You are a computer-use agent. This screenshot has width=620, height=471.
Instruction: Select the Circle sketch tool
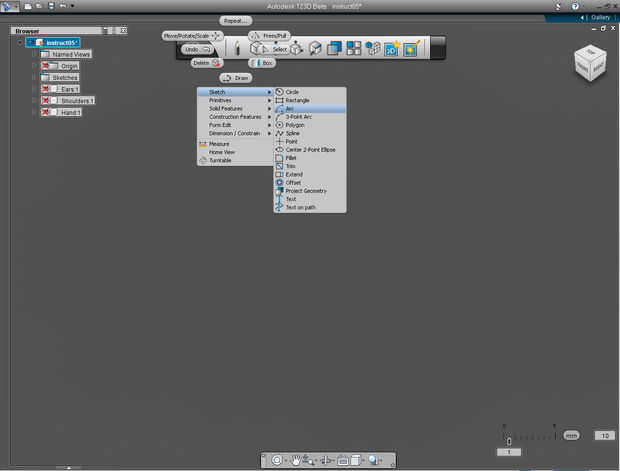(310, 92)
